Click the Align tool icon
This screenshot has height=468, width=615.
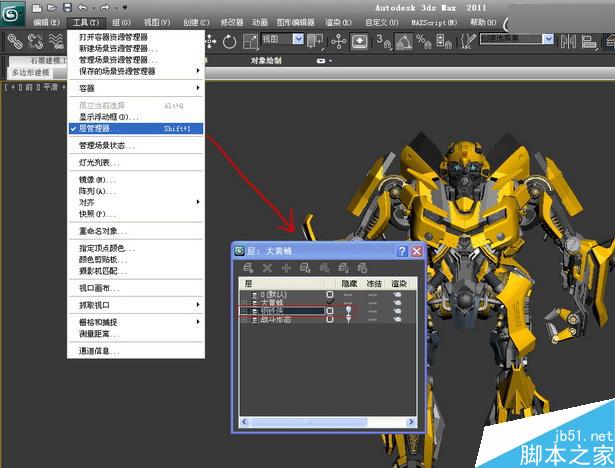point(589,42)
